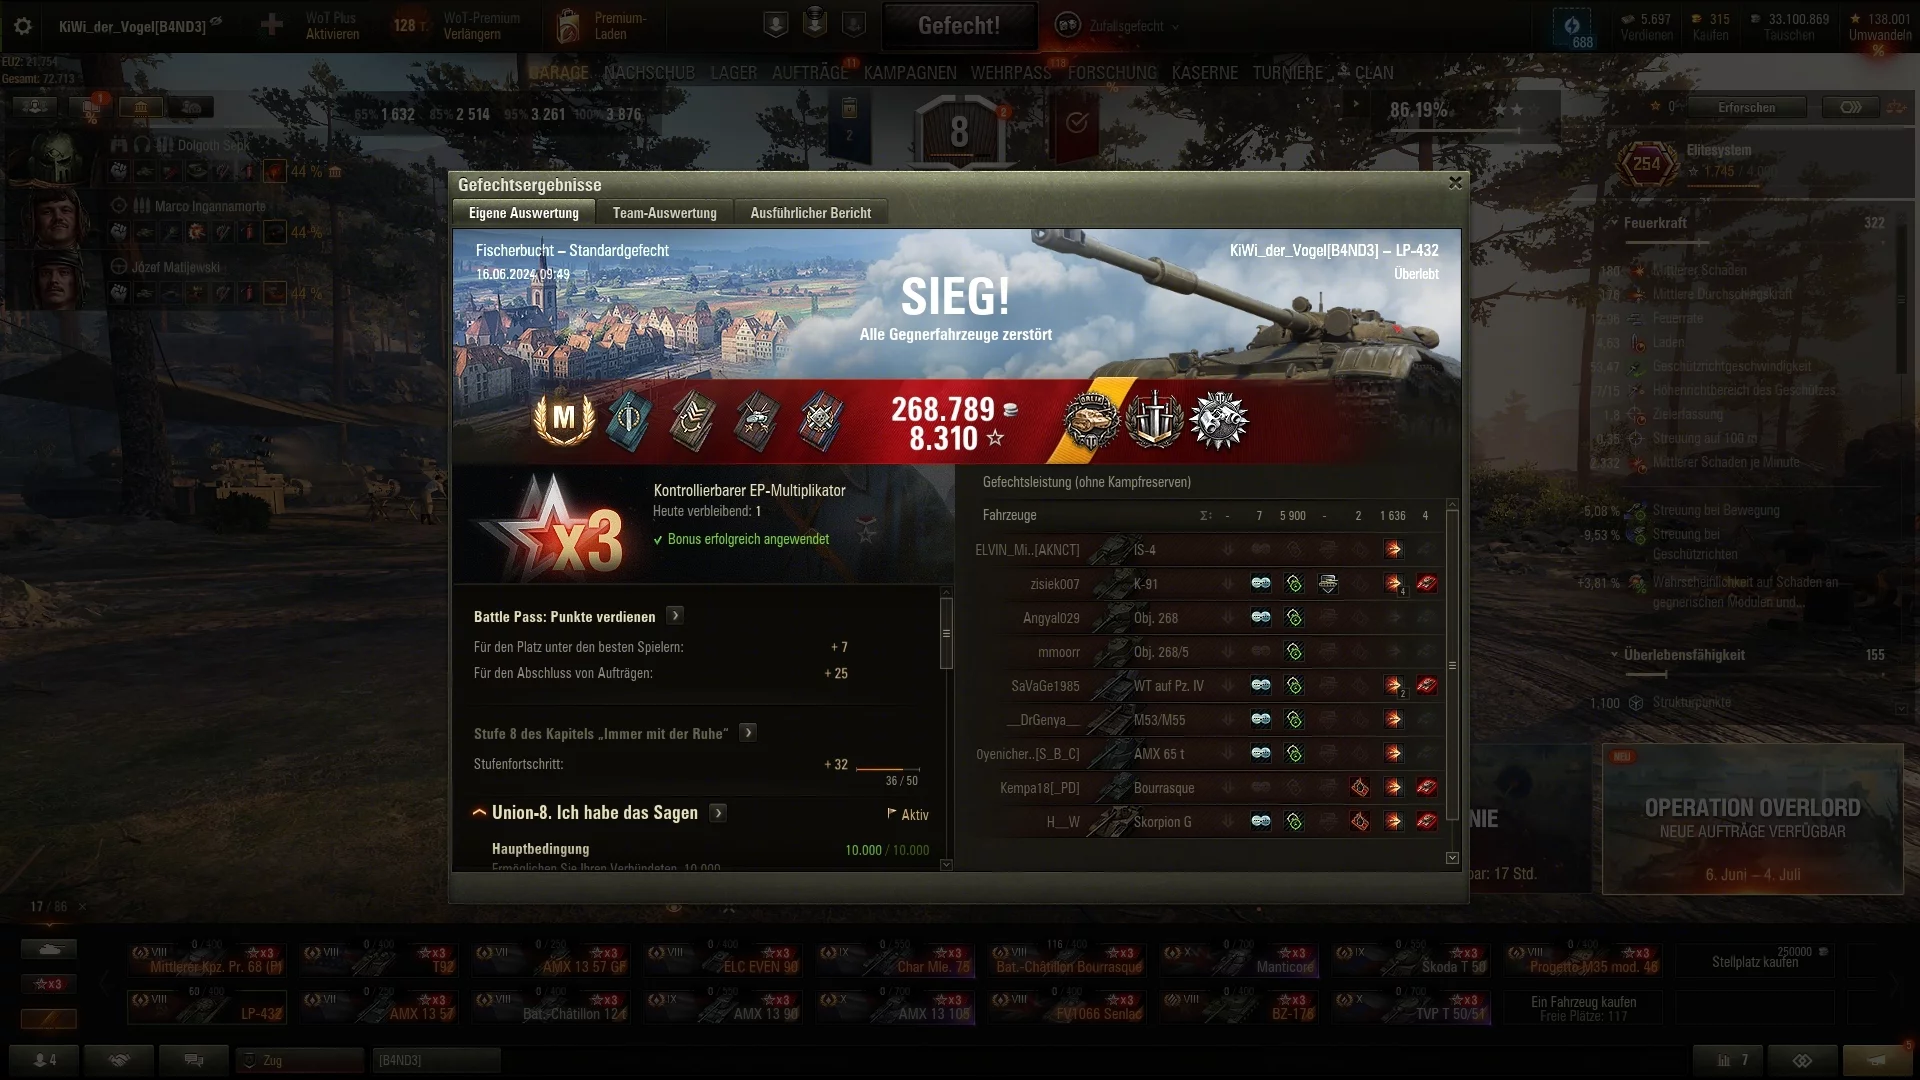Open the settings gear icon
Screen dimensions: 1920x1080
pyautogui.click(x=22, y=26)
